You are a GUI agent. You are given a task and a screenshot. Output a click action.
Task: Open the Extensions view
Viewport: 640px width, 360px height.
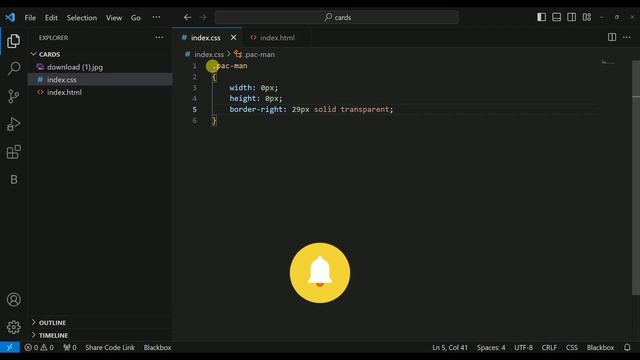pyautogui.click(x=13, y=152)
